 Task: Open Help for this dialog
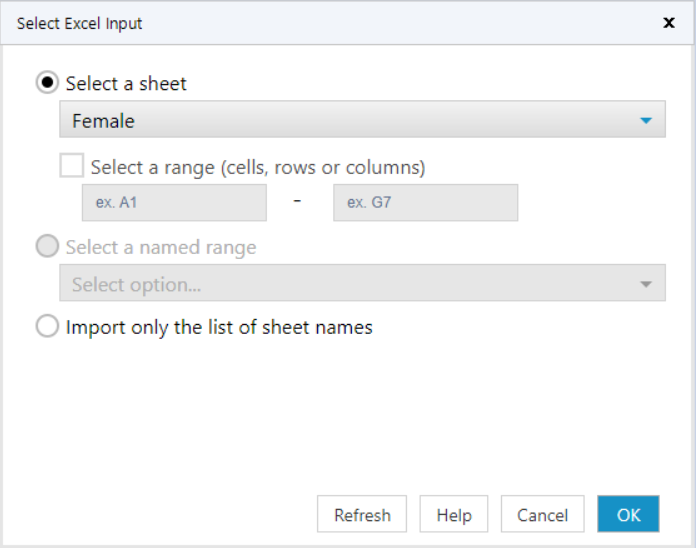[x=453, y=515]
